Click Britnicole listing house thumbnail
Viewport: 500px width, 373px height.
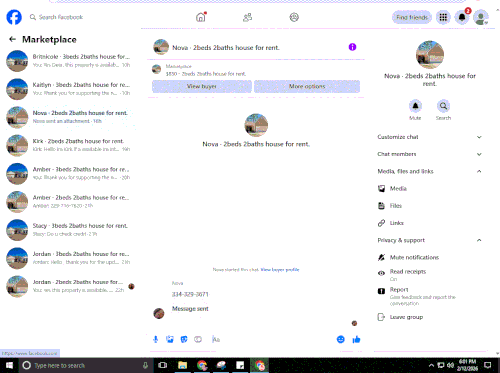pyautogui.click(x=17, y=61)
